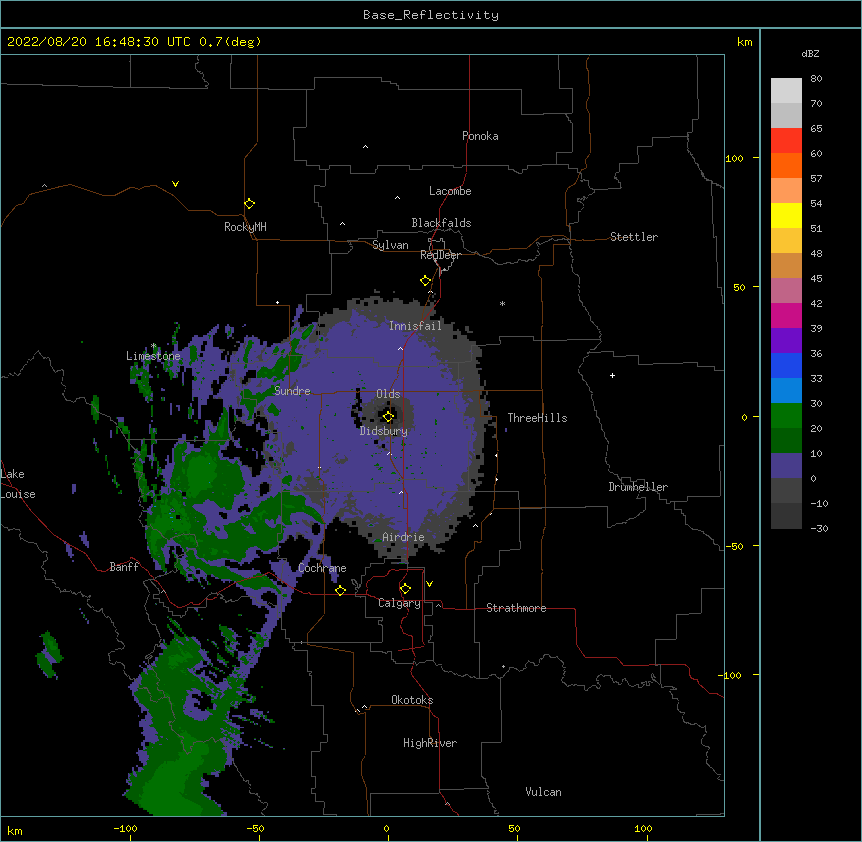Image resolution: width=862 pixels, height=842 pixels.
Task: Click the Limestone label
Action: tap(153, 356)
